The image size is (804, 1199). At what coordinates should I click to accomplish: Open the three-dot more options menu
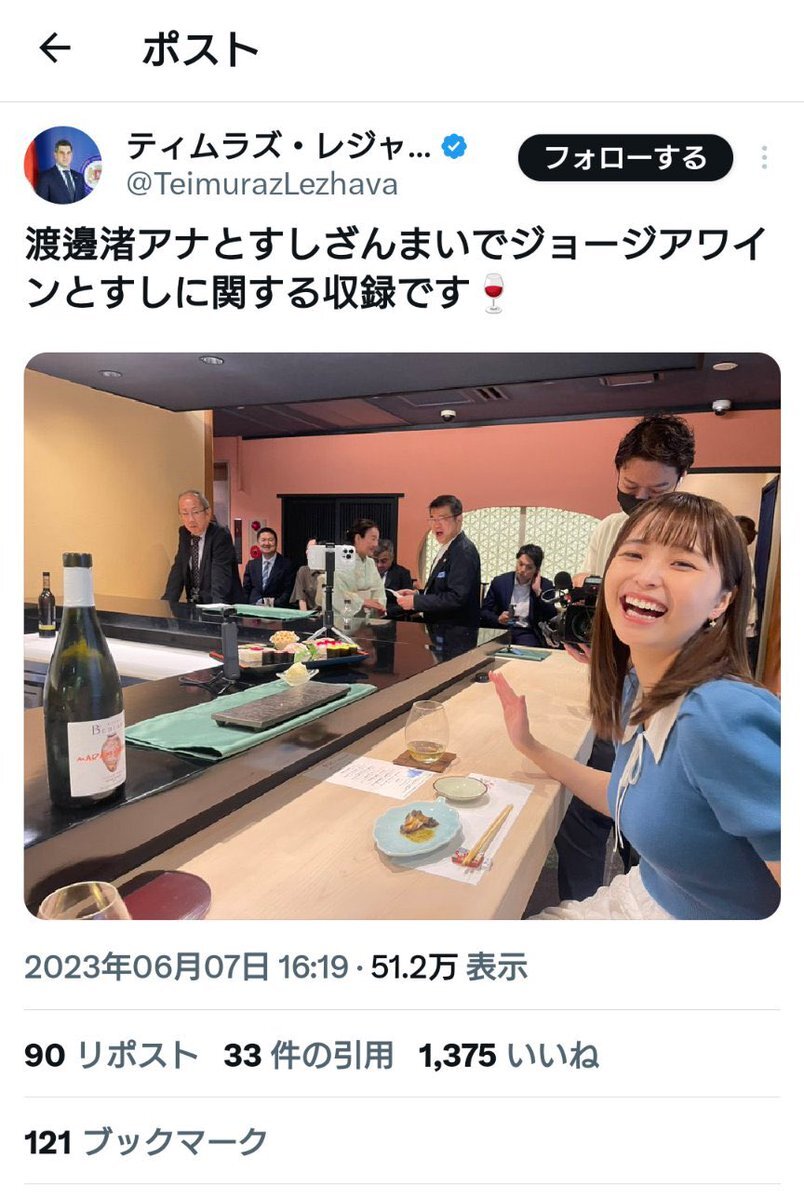pos(763,158)
